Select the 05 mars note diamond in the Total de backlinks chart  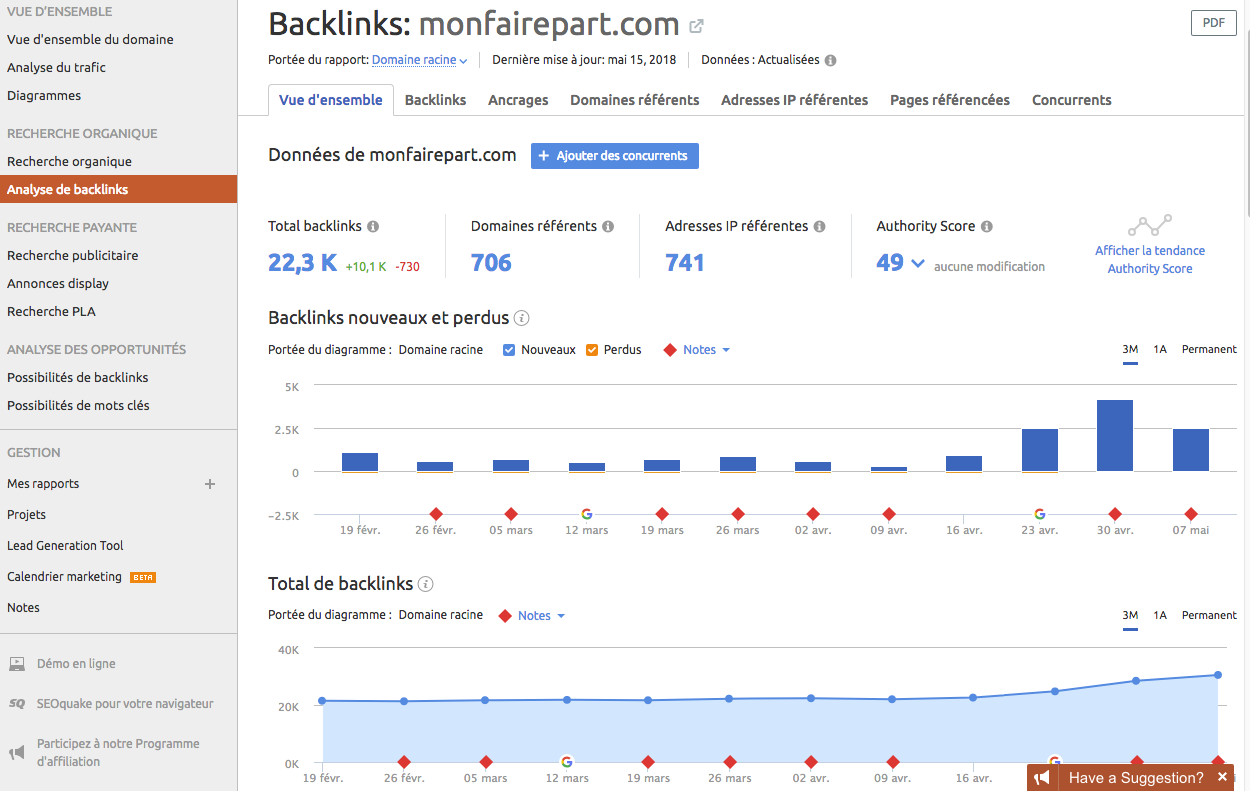point(486,762)
